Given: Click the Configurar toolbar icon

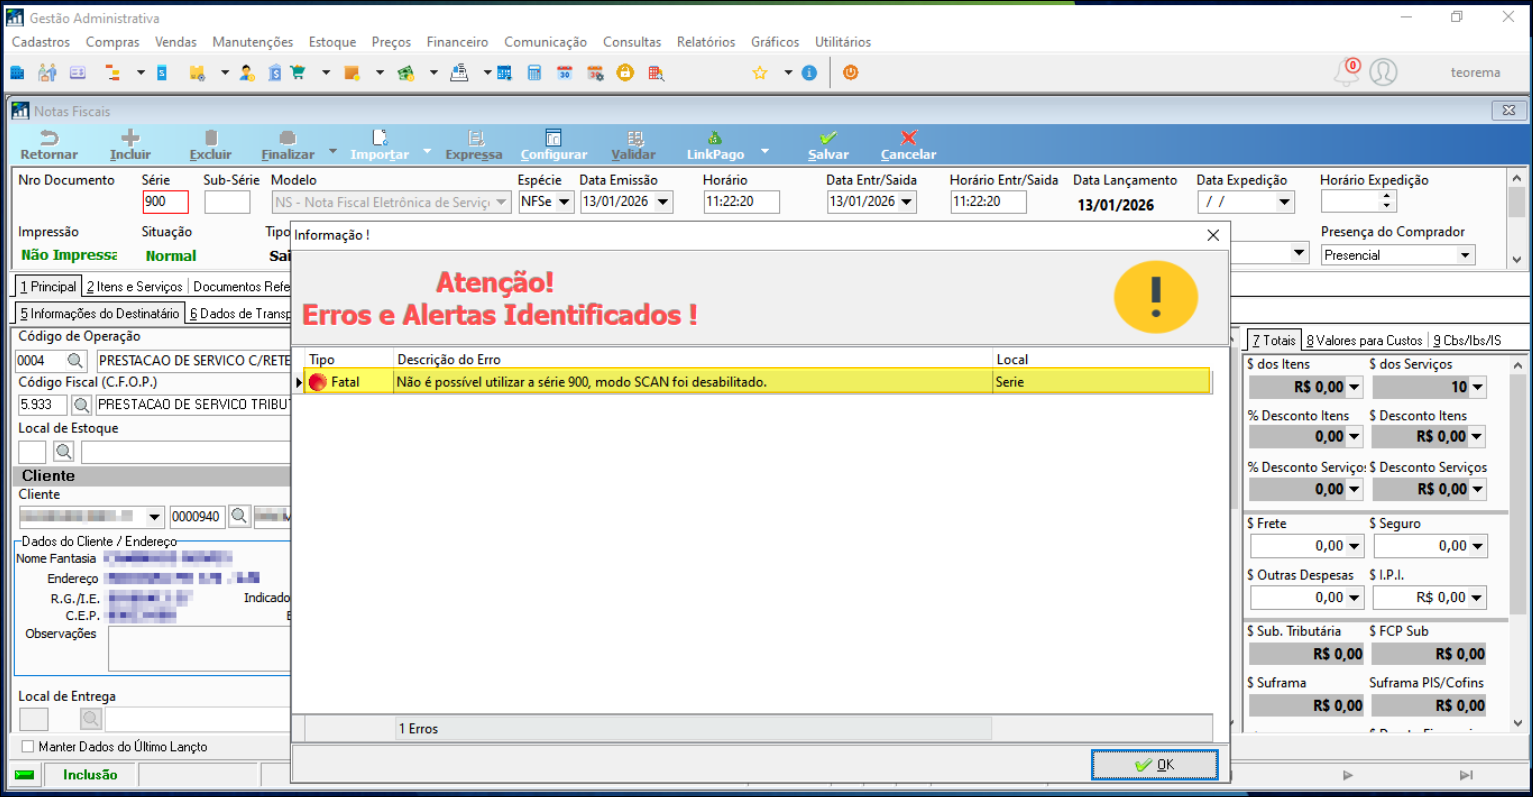Looking at the screenshot, I should (x=553, y=139).
